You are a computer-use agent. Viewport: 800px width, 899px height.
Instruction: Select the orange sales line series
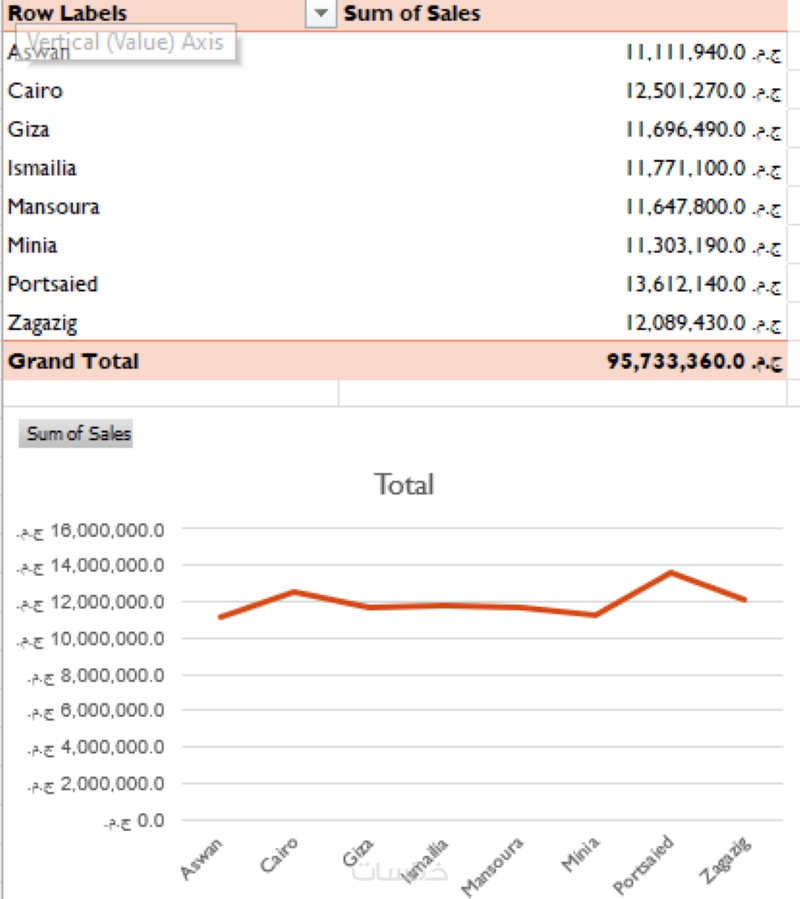(x=450, y=606)
